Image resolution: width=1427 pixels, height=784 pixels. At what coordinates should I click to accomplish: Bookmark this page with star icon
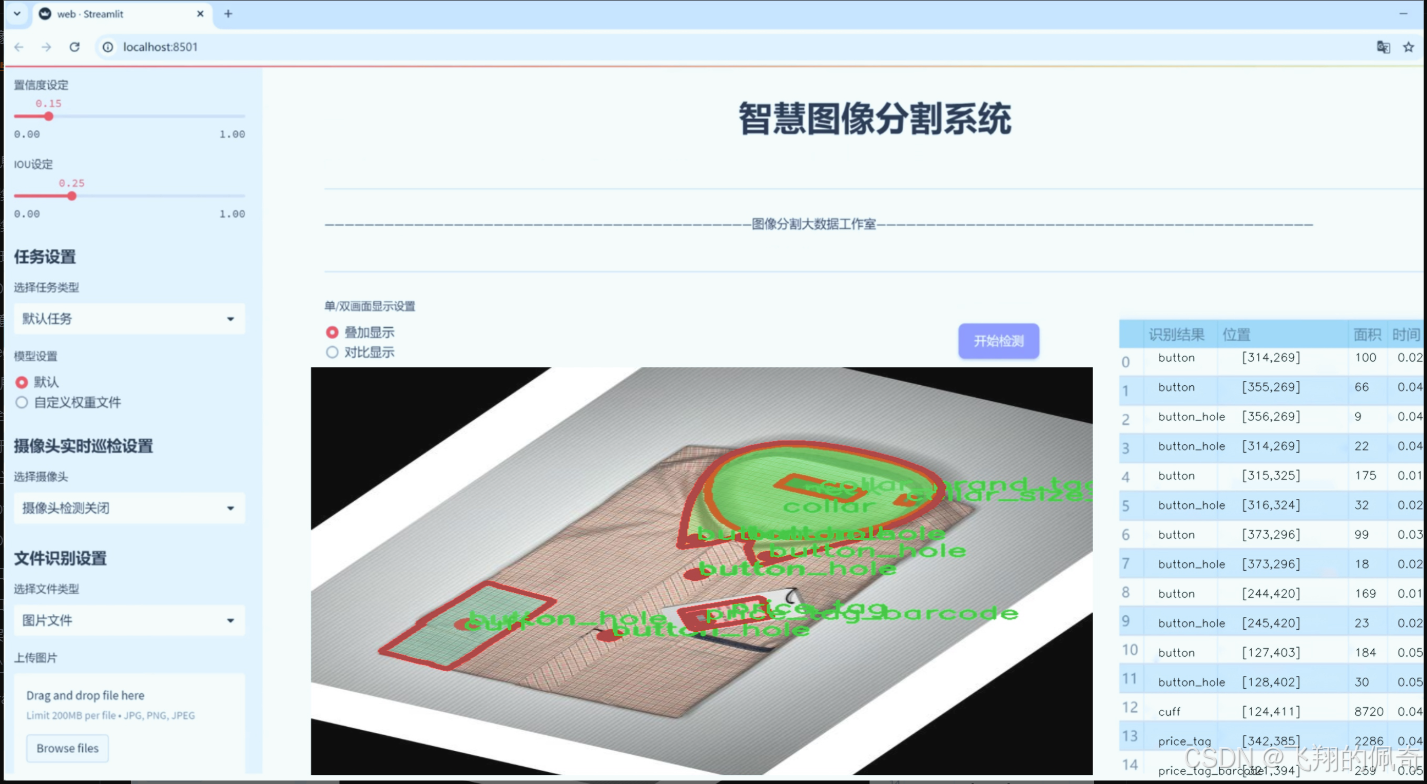coord(1409,47)
